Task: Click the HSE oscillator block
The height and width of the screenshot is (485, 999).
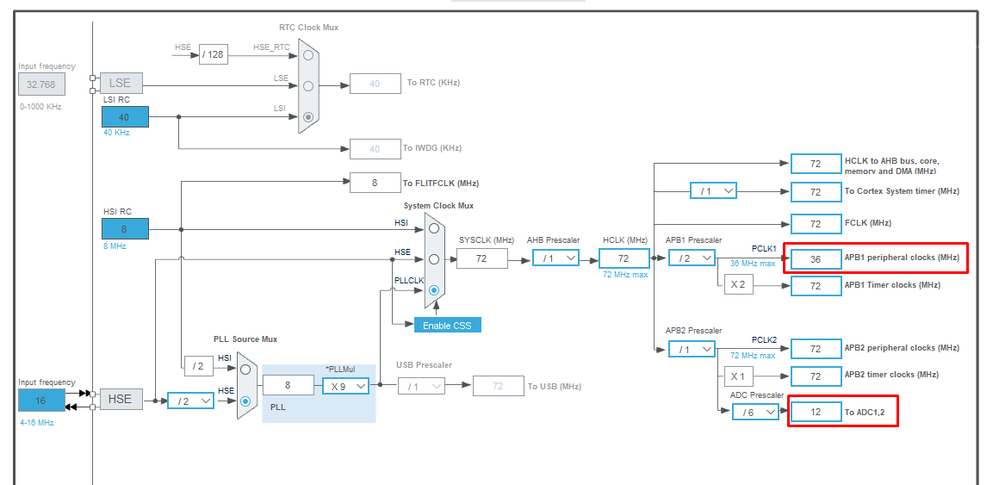Action: click(121, 400)
